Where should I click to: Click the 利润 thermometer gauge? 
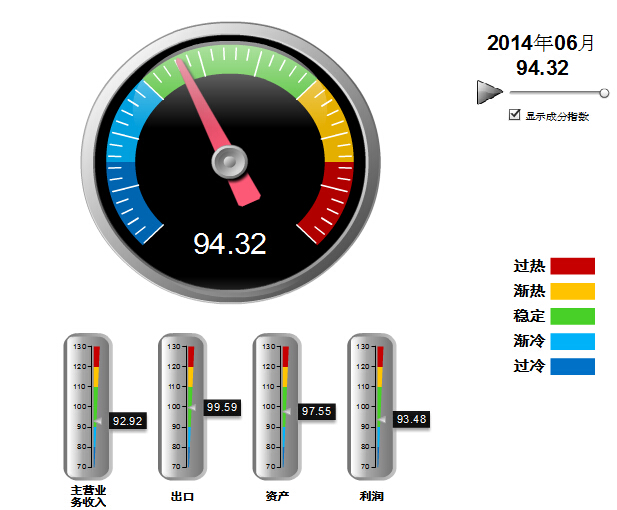point(372,405)
